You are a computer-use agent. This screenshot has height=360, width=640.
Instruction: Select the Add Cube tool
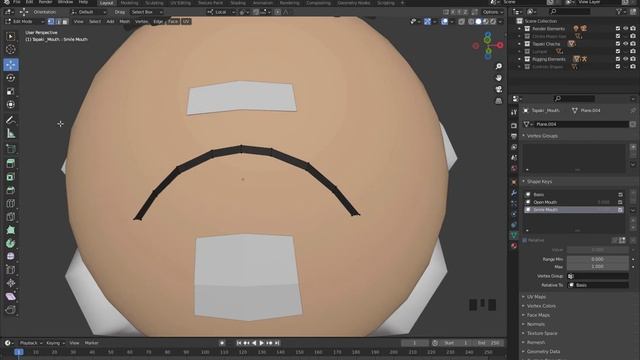click(x=11, y=149)
